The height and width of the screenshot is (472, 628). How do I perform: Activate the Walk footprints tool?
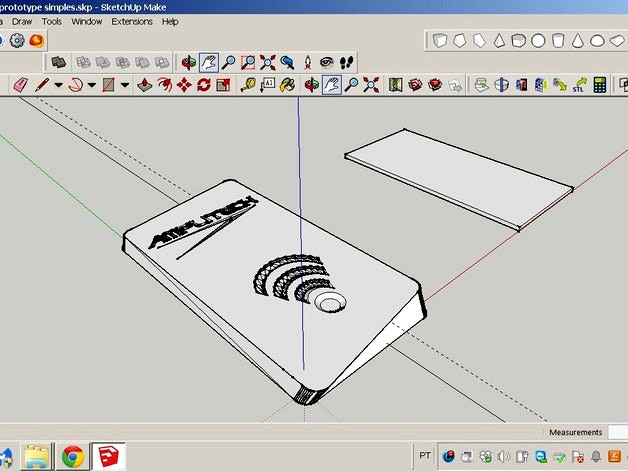346,63
